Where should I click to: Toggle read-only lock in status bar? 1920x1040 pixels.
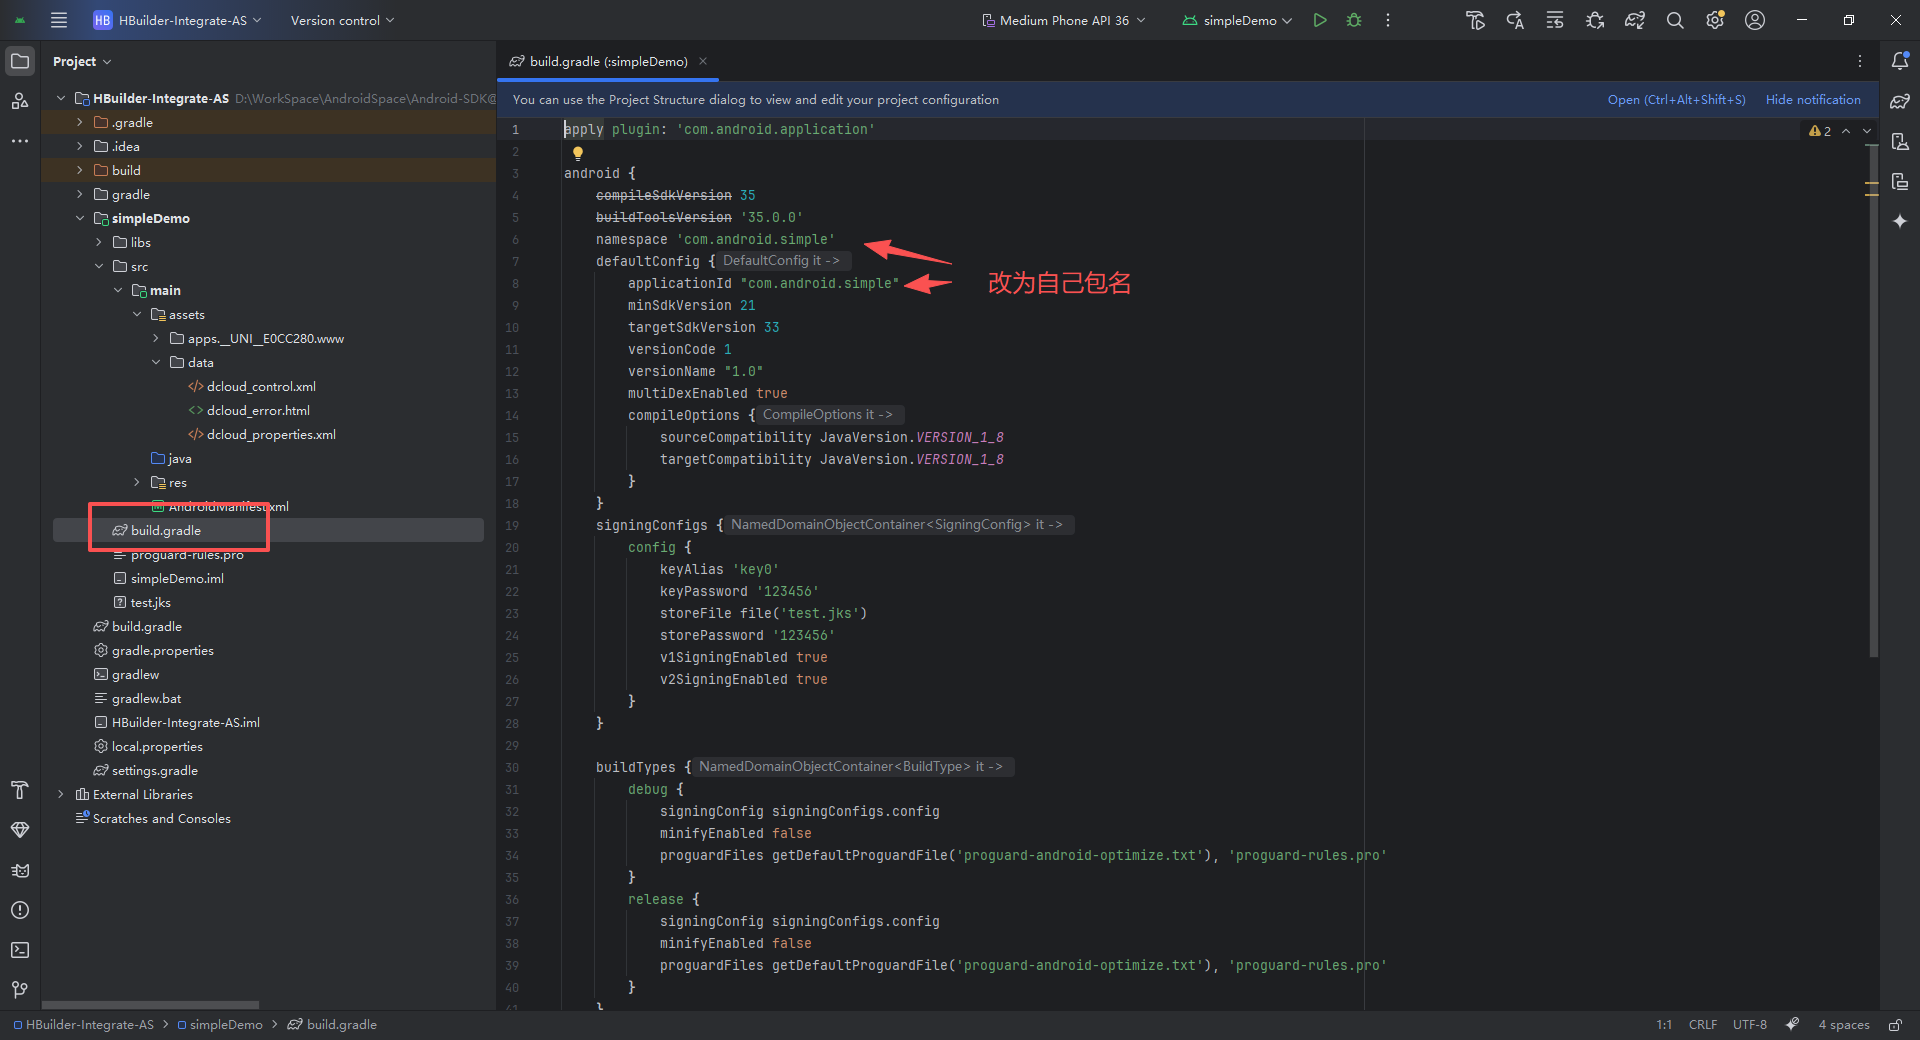(1895, 1025)
